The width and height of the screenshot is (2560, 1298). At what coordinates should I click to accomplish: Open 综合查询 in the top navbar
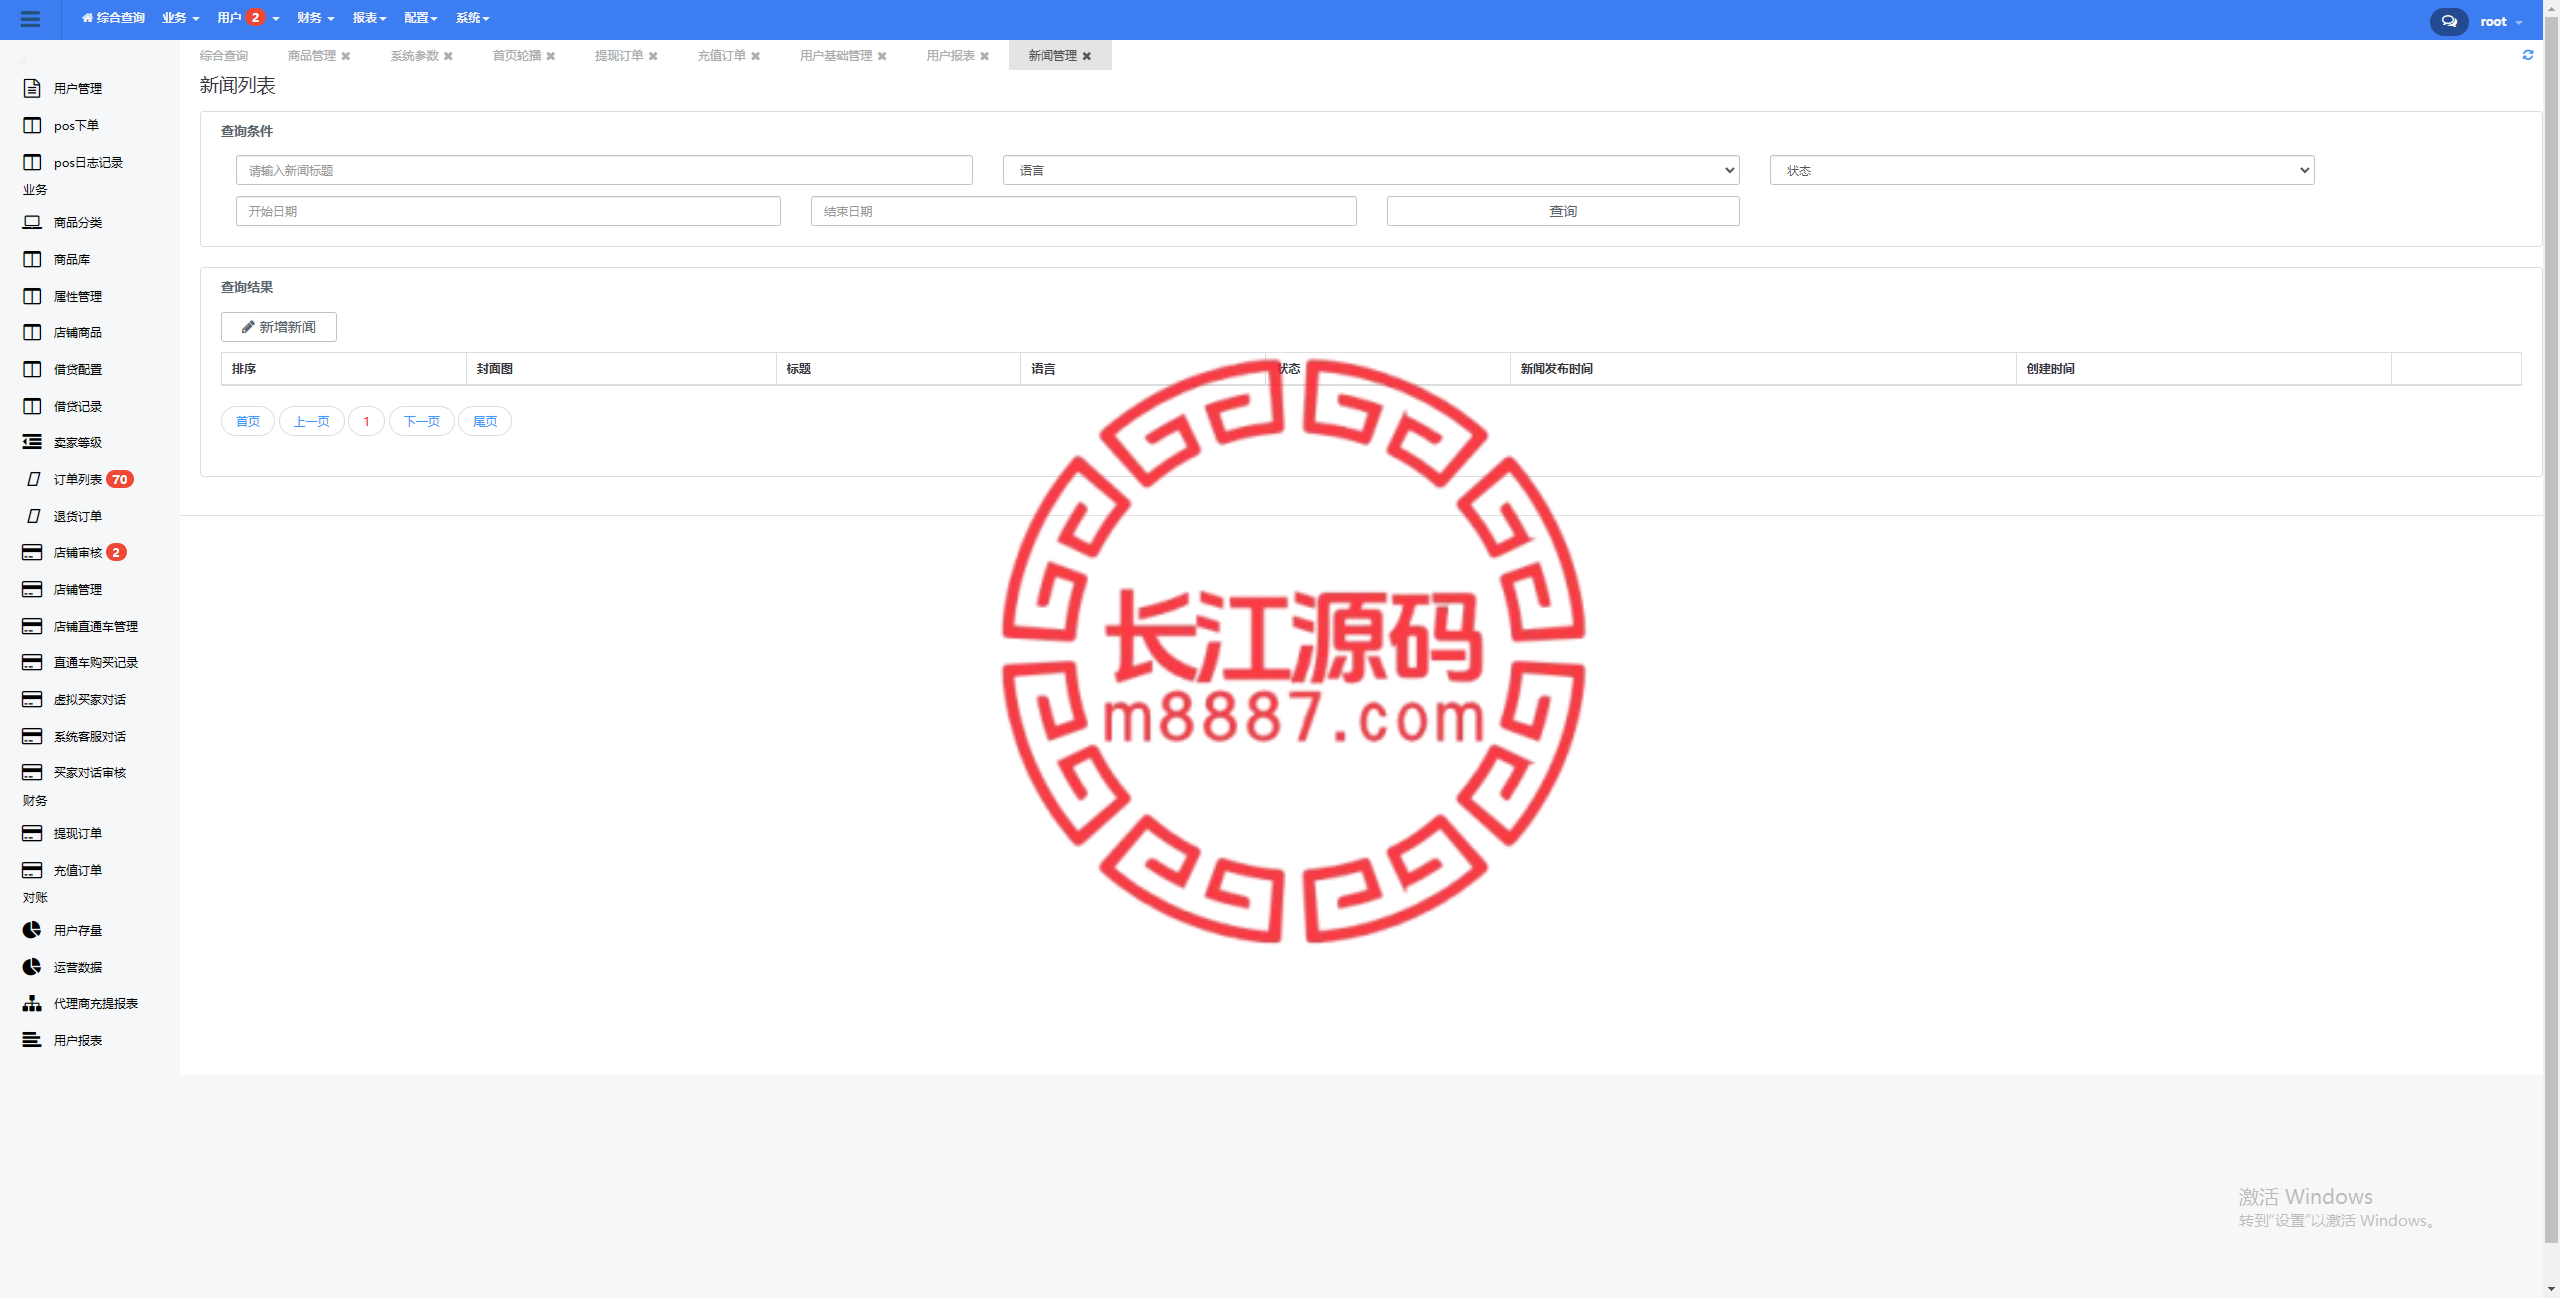(x=113, y=18)
